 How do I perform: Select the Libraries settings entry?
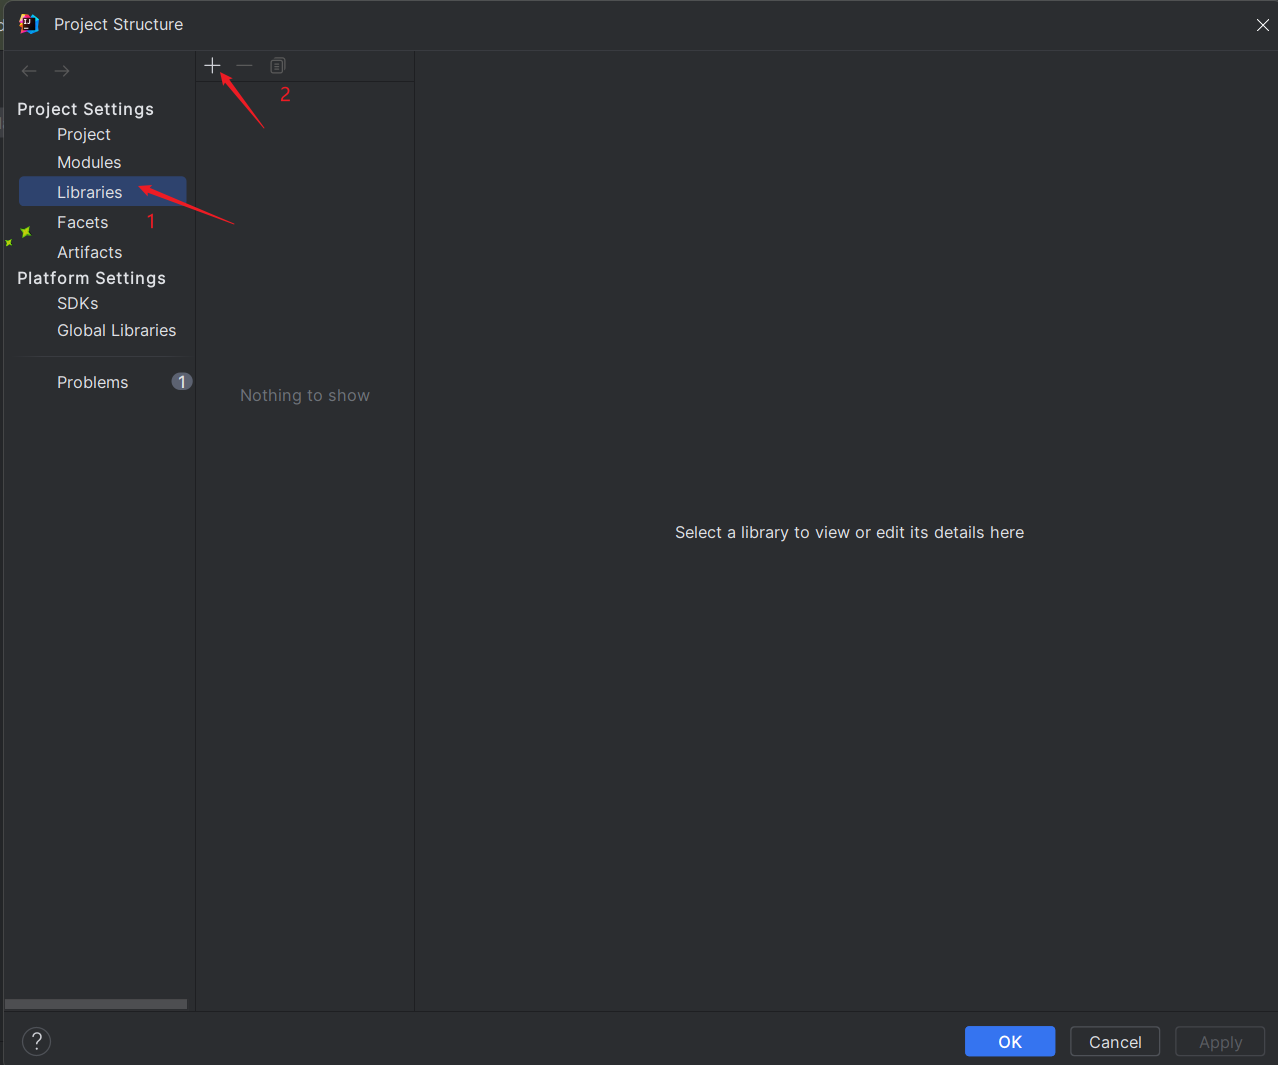(x=102, y=192)
